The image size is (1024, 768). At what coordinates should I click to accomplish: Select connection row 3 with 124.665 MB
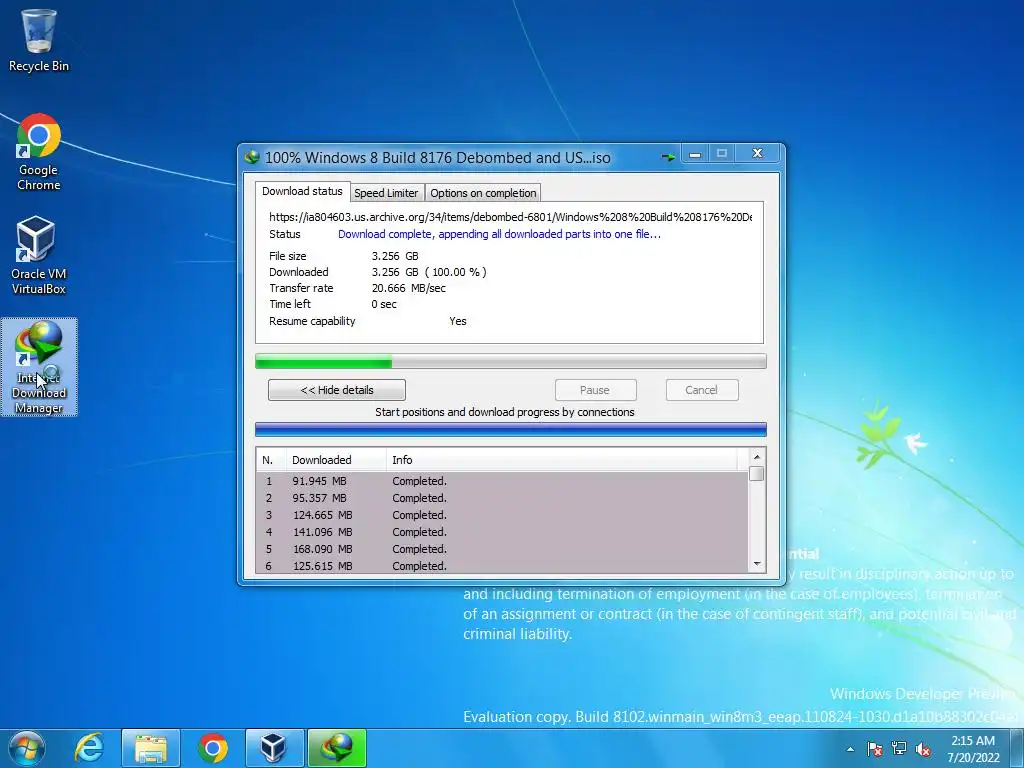point(502,515)
